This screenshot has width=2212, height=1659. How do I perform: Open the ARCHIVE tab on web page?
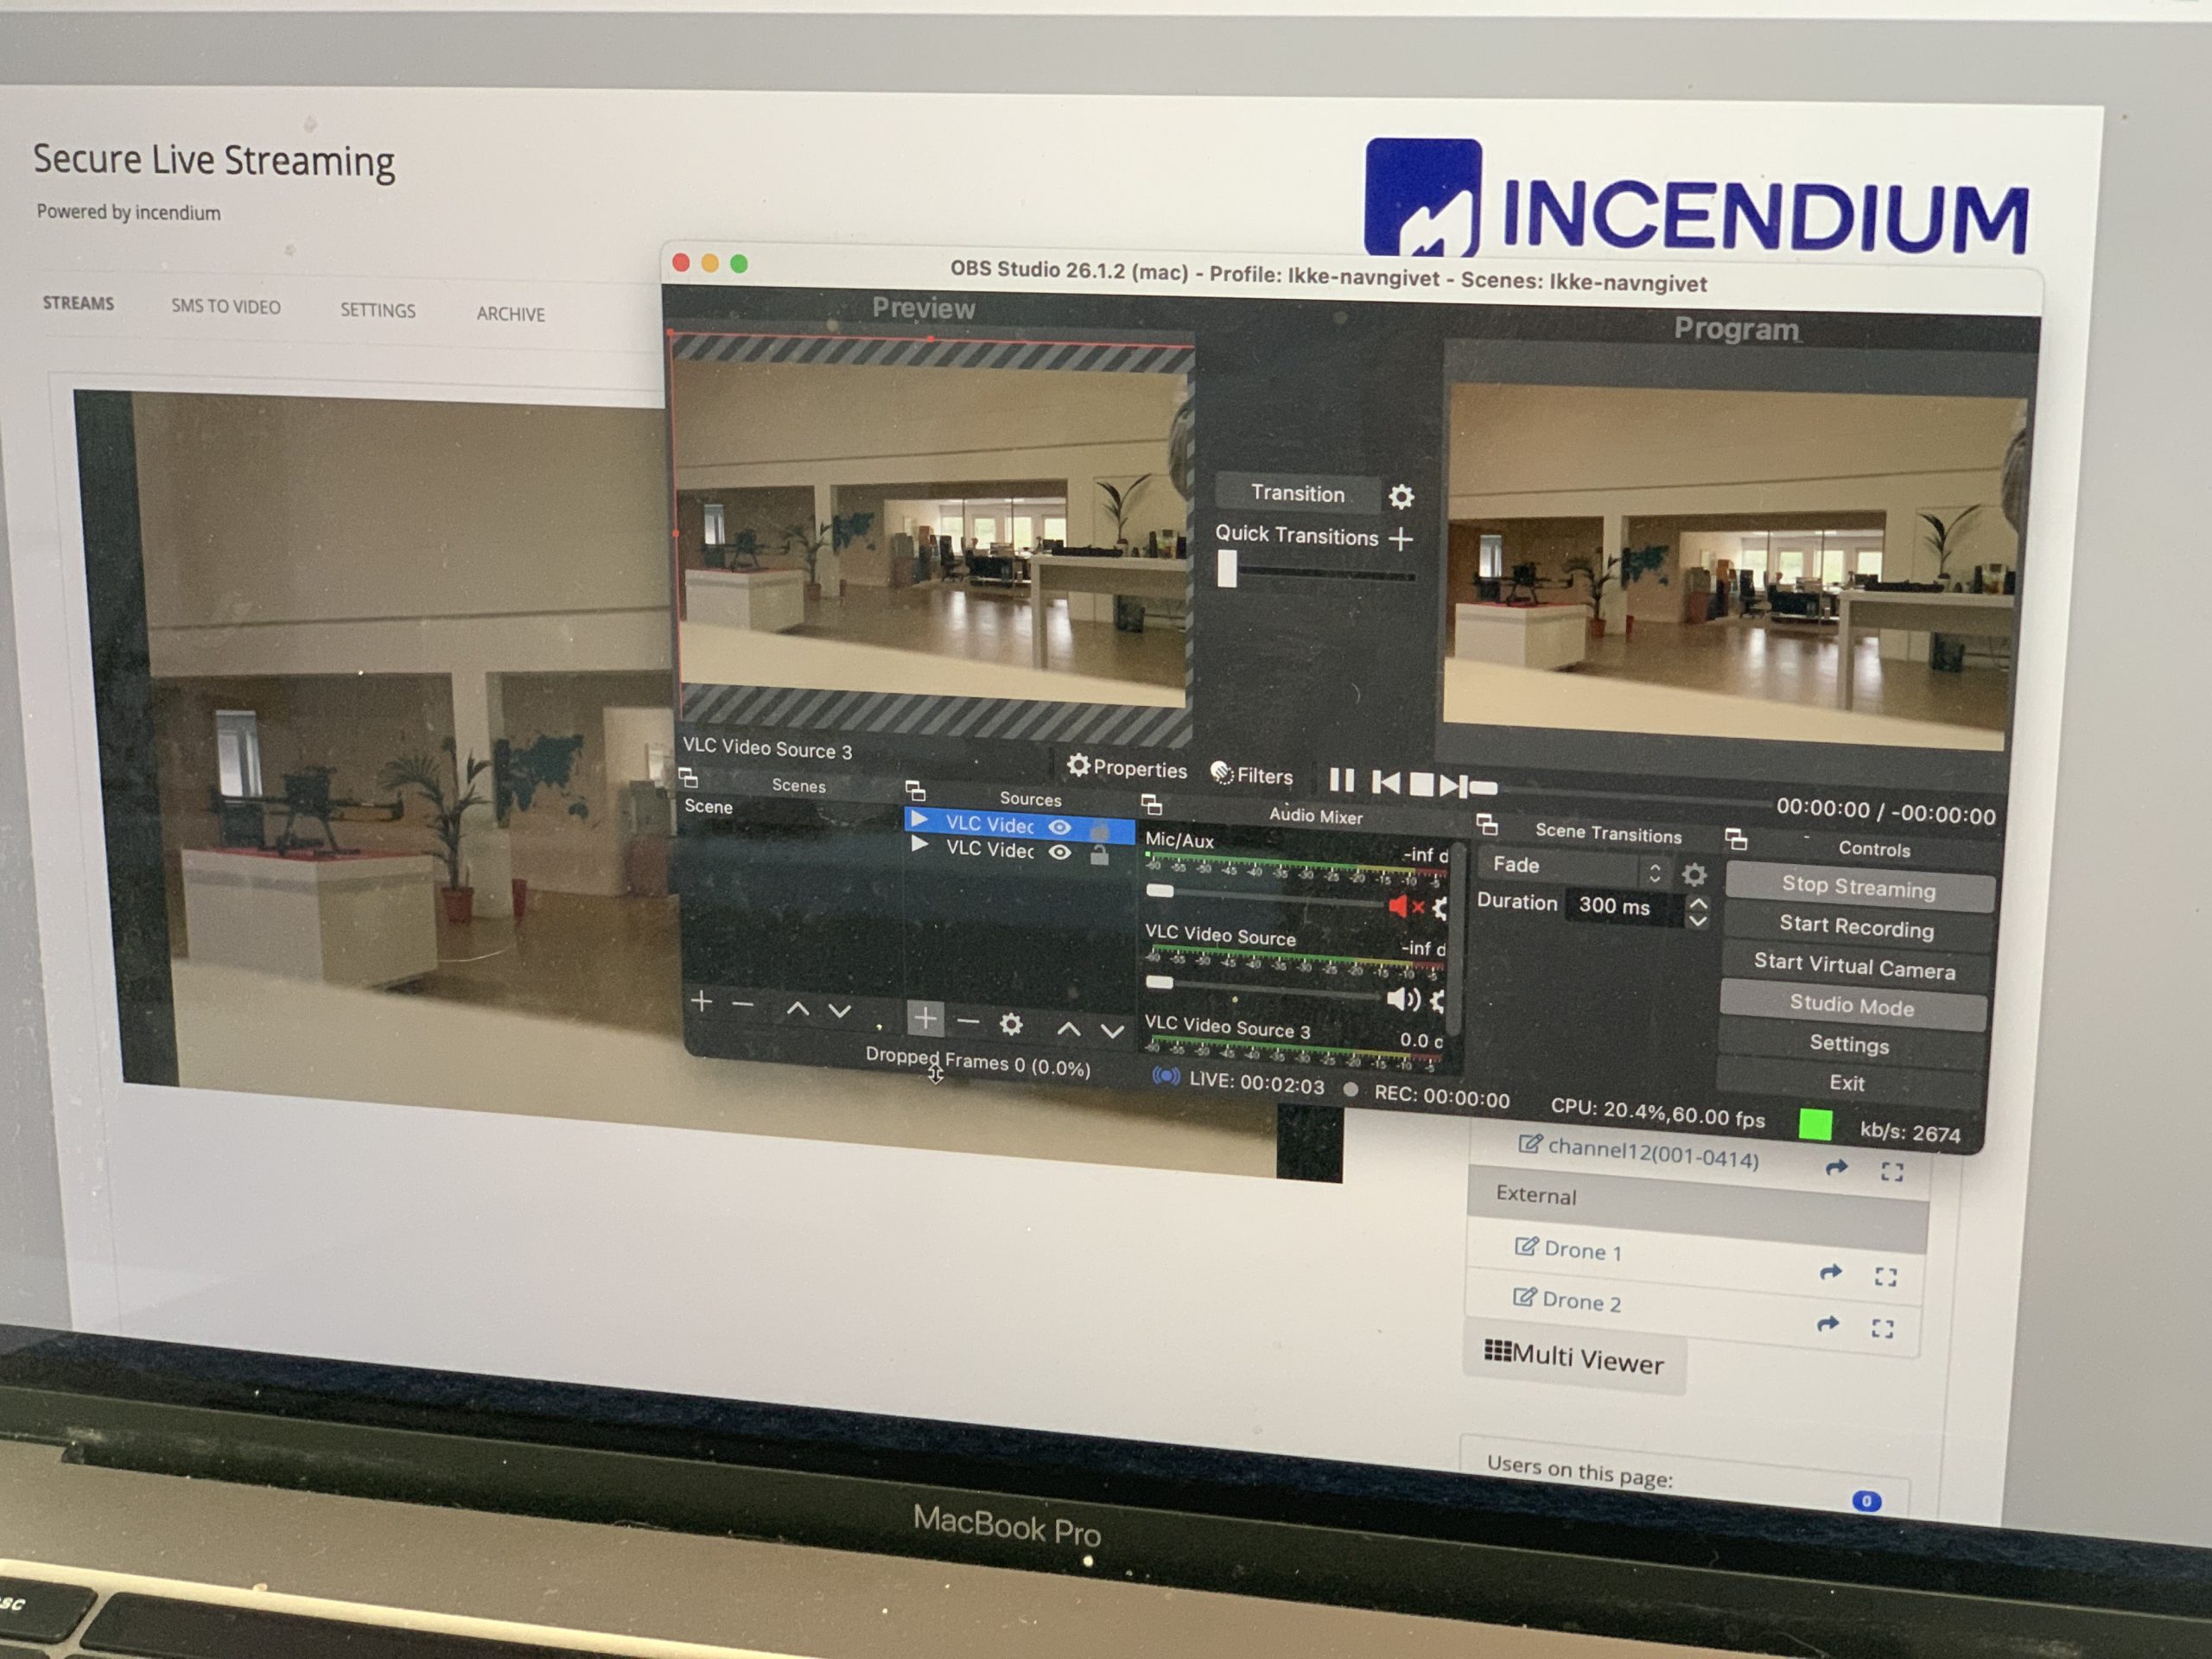pos(511,314)
